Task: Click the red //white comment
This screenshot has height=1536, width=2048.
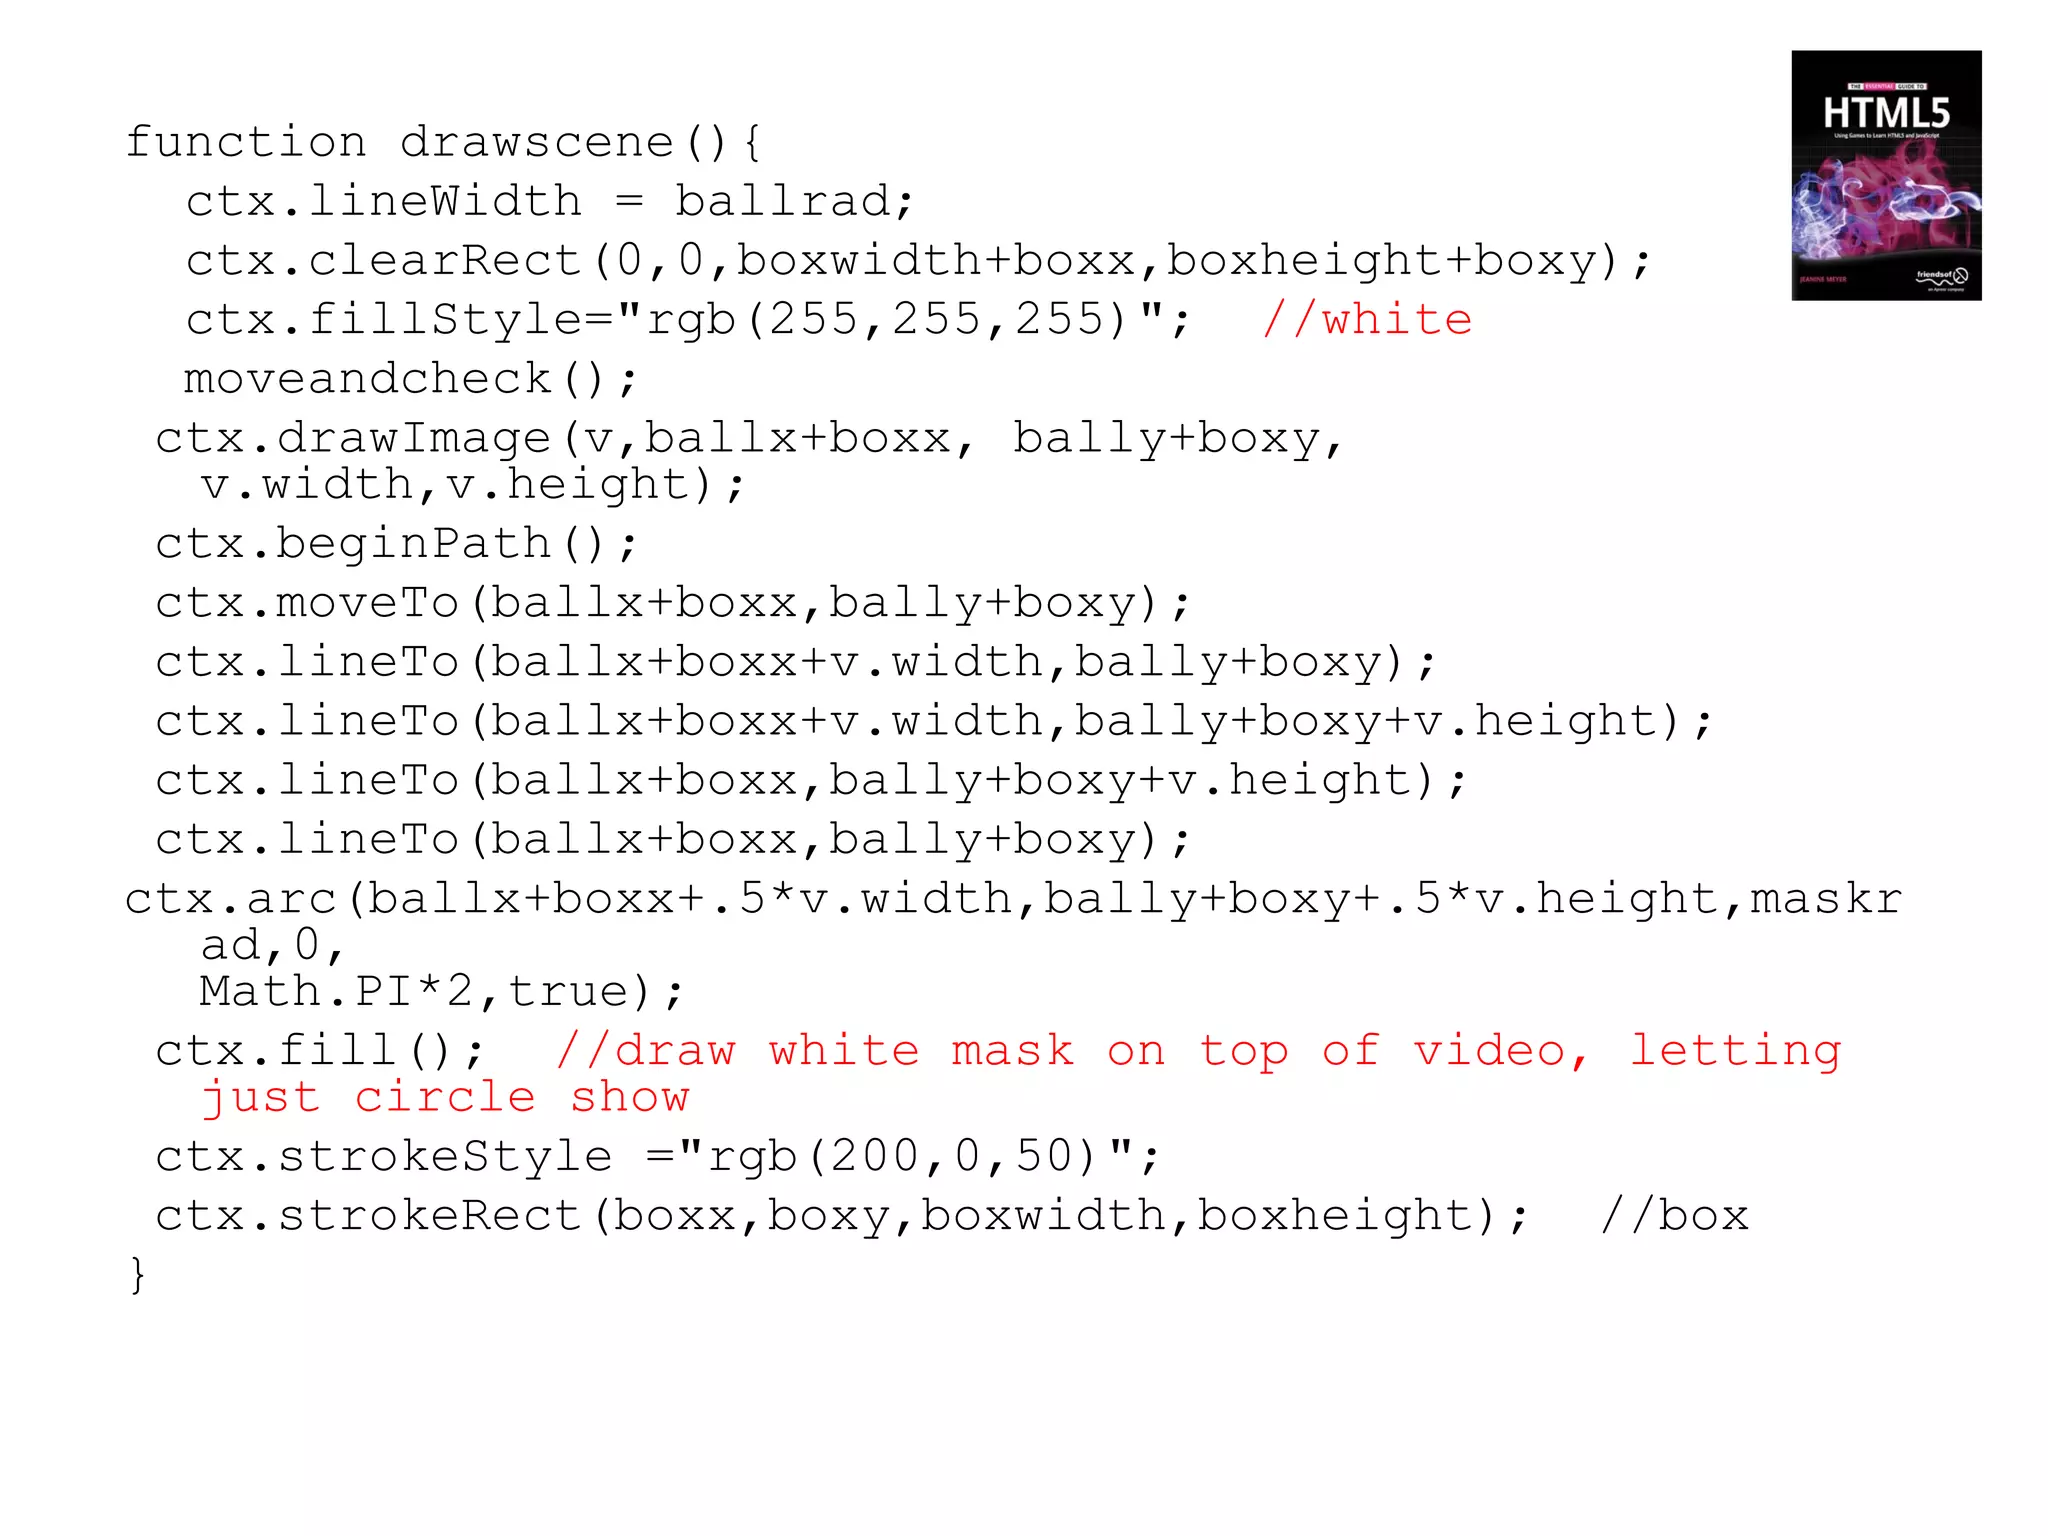Action: click(x=1367, y=320)
